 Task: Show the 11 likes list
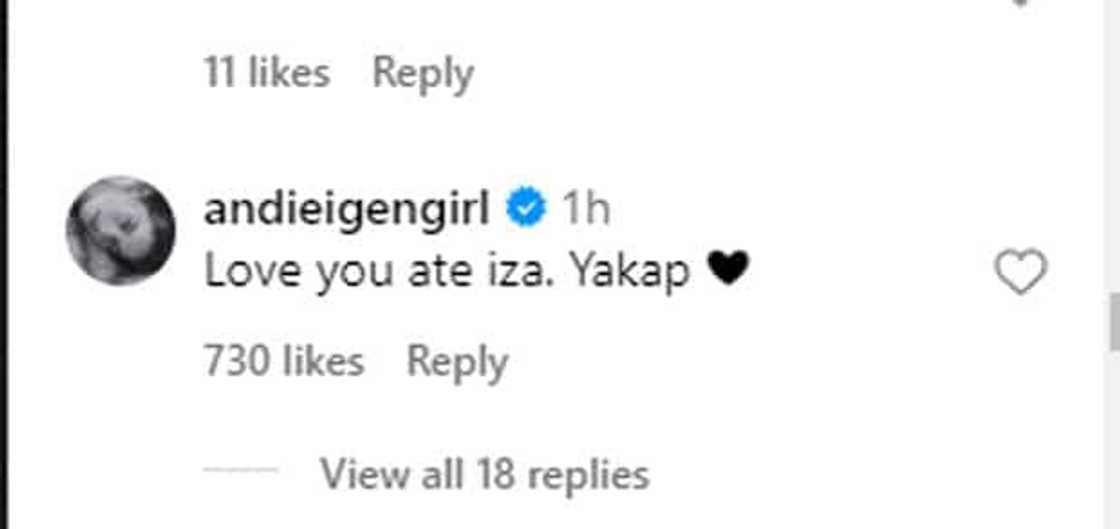(266, 73)
